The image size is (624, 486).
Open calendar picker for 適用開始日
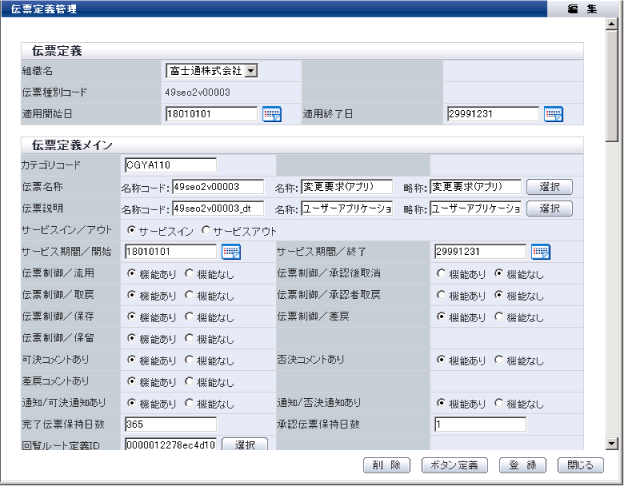point(272,114)
